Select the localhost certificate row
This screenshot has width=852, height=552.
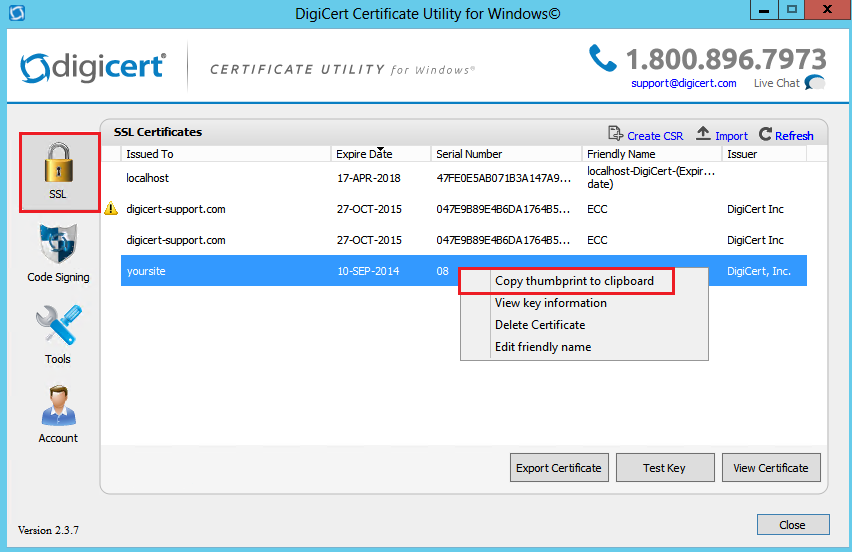[148, 178]
